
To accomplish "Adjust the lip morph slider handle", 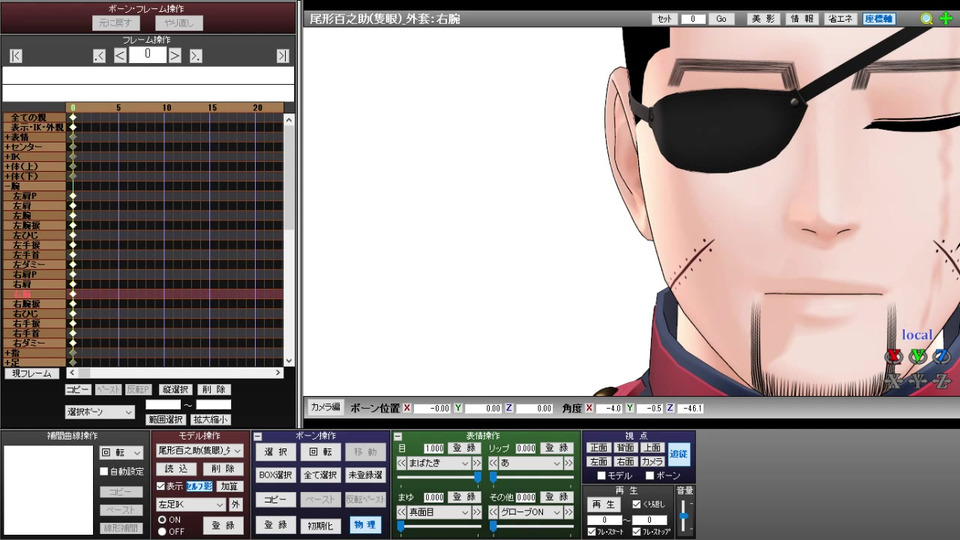I will [493, 477].
